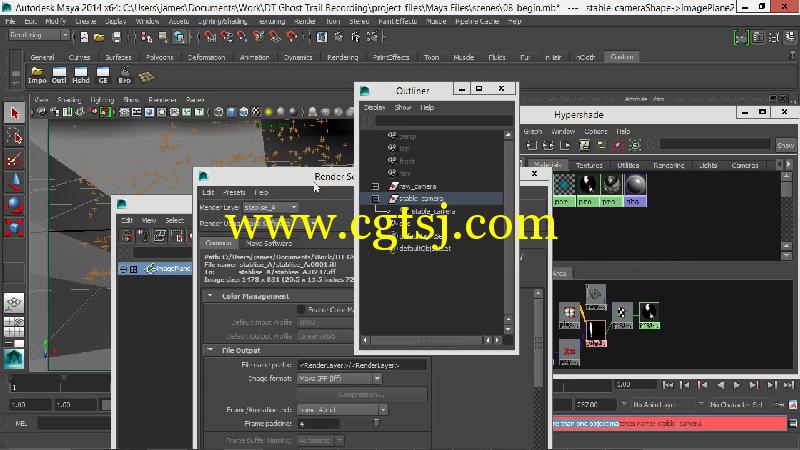Select defaultObjectSet in the Outliner
The height and width of the screenshot is (450, 800).
tap(425, 248)
